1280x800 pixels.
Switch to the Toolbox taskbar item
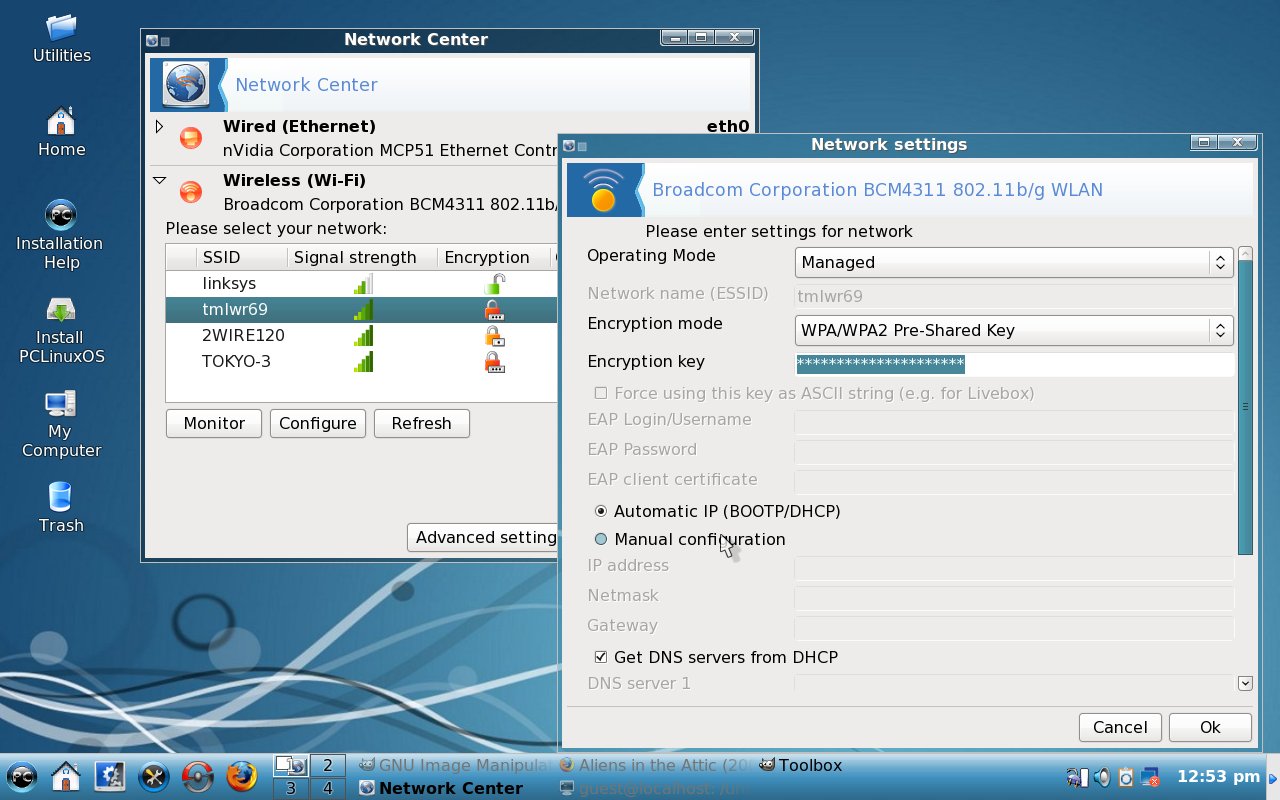click(800, 765)
